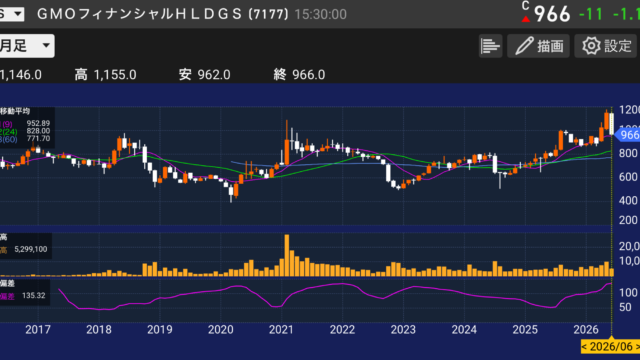Click the GMOフィナンシャルHLDGS (7177) stock title
Image resolution: width=640 pixels, height=360 pixels.
[163, 14]
